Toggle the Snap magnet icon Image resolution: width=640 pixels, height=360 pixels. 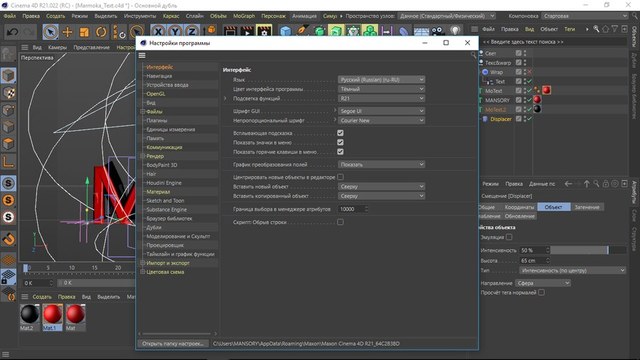point(9,239)
